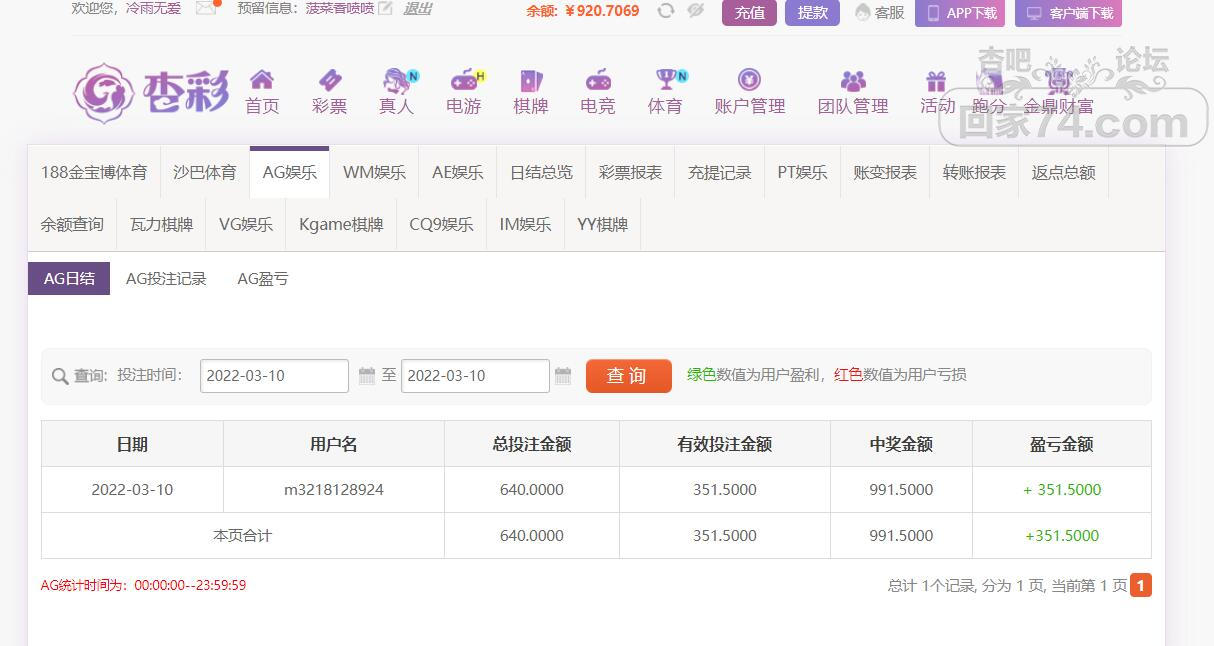Image resolution: width=1214 pixels, height=646 pixels.
Task: Select the 棋牌 cards icon
Action: 531,81
